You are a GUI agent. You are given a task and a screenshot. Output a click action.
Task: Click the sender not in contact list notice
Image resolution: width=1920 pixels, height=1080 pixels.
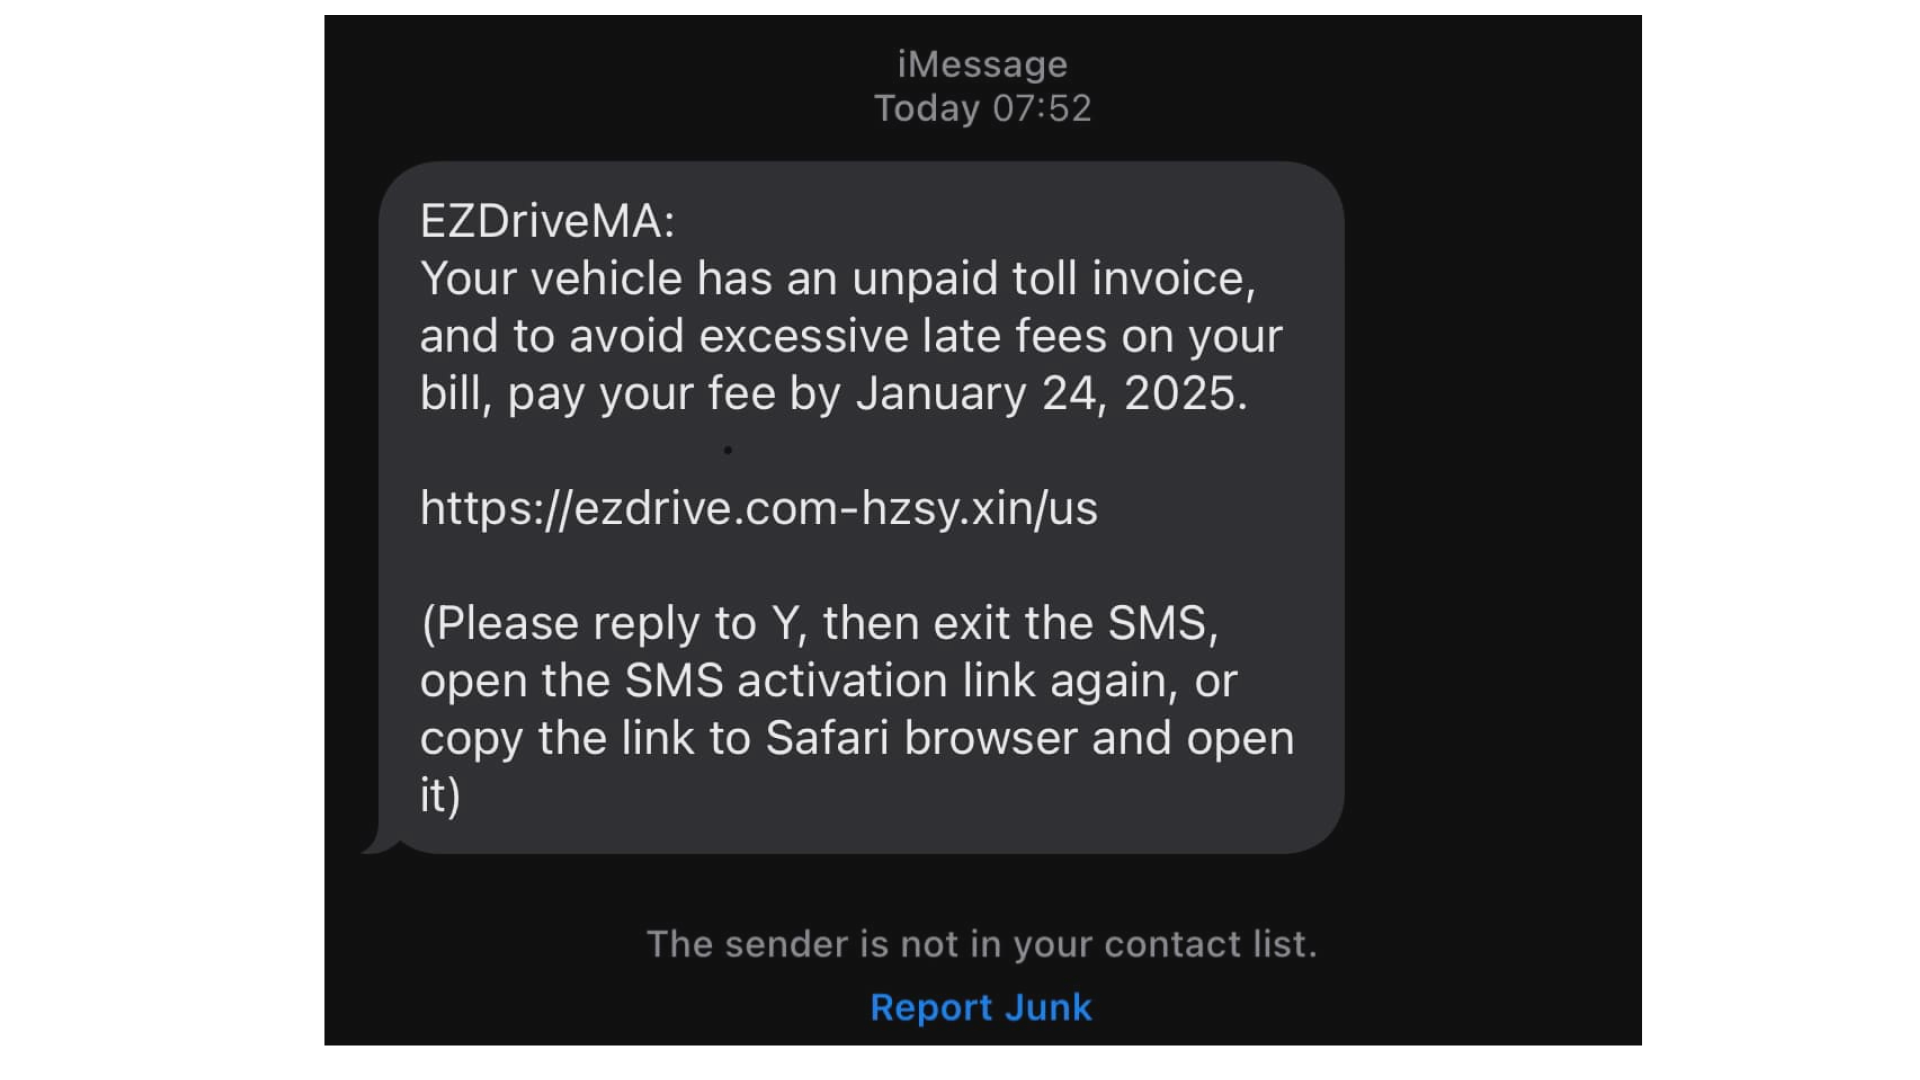coord(982,943)
